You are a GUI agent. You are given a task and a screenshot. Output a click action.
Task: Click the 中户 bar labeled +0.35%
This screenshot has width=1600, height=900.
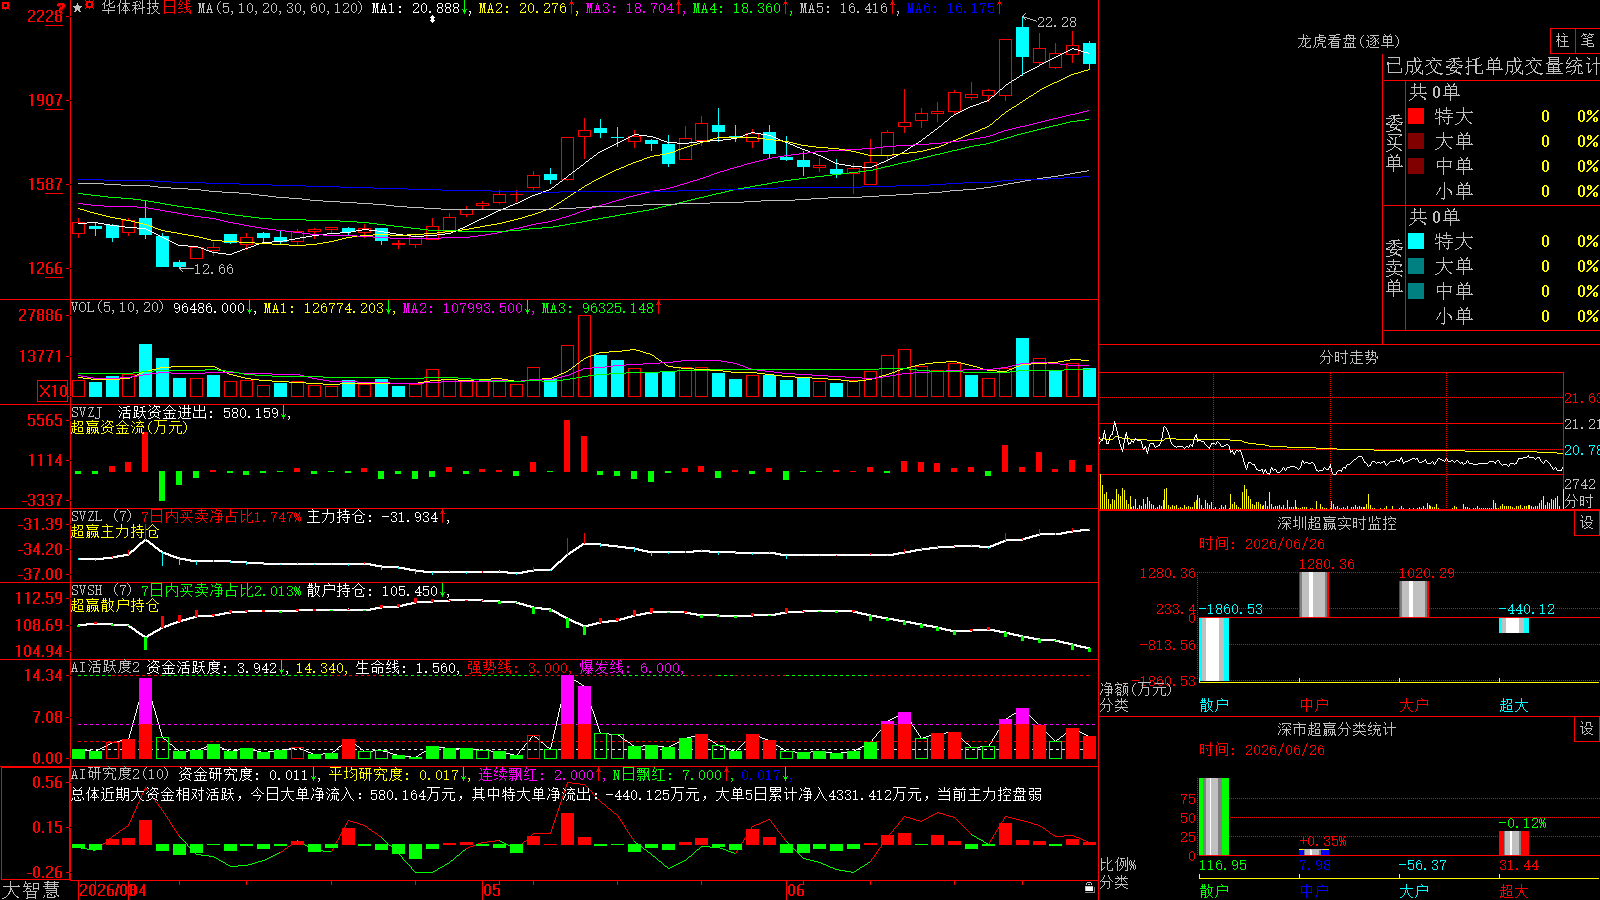click(1314, 852)
